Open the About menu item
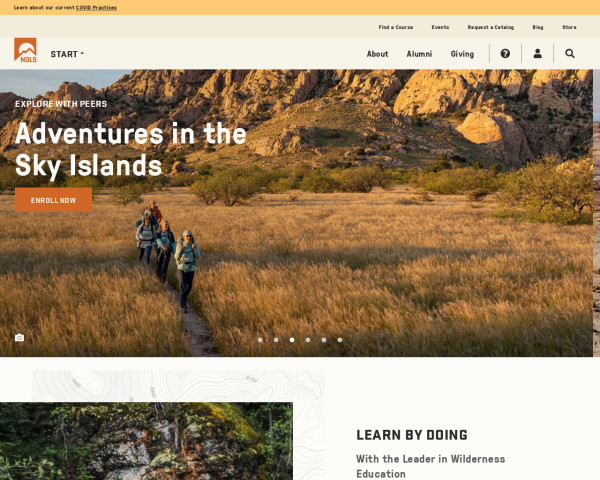600x480 pixels. (x=377, y=54)
